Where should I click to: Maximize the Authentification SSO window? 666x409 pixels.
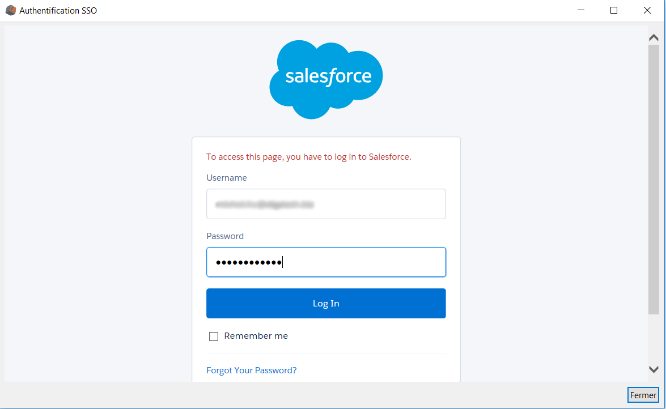click(613, 10)
